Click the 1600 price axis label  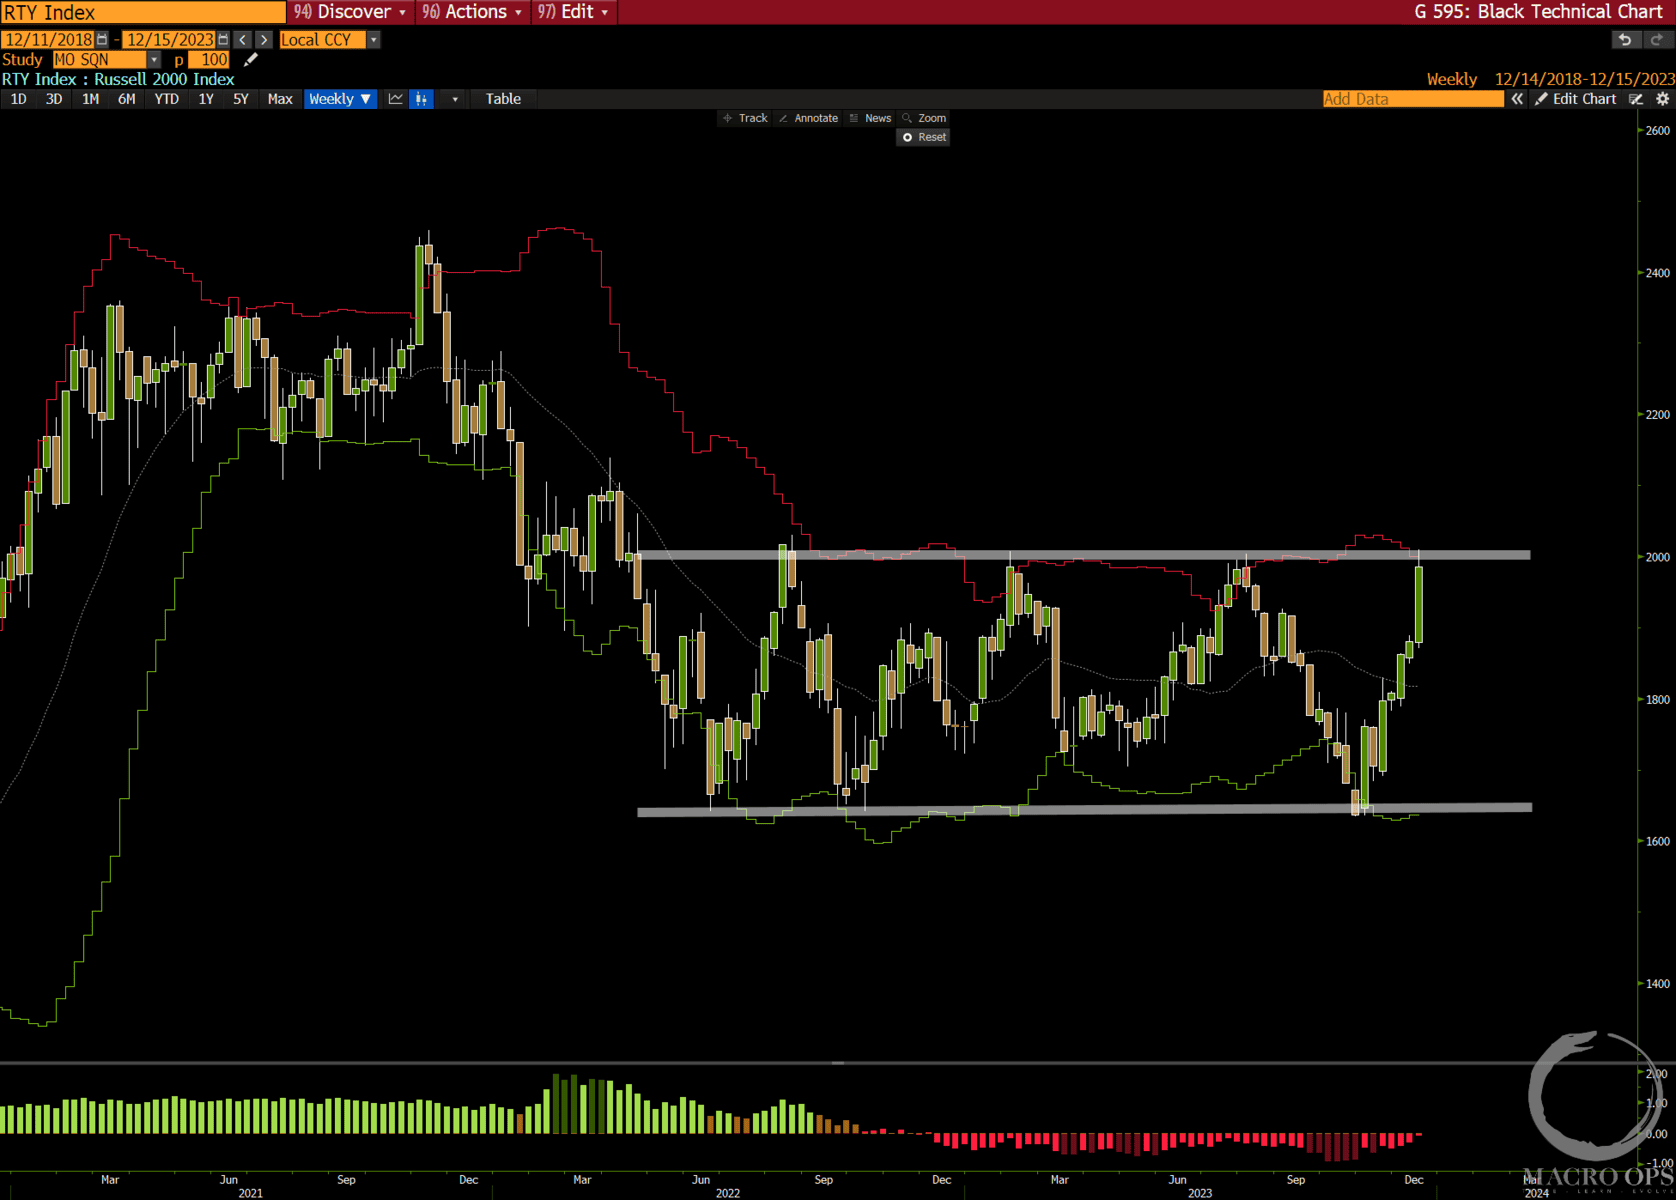click(1657, 841)
